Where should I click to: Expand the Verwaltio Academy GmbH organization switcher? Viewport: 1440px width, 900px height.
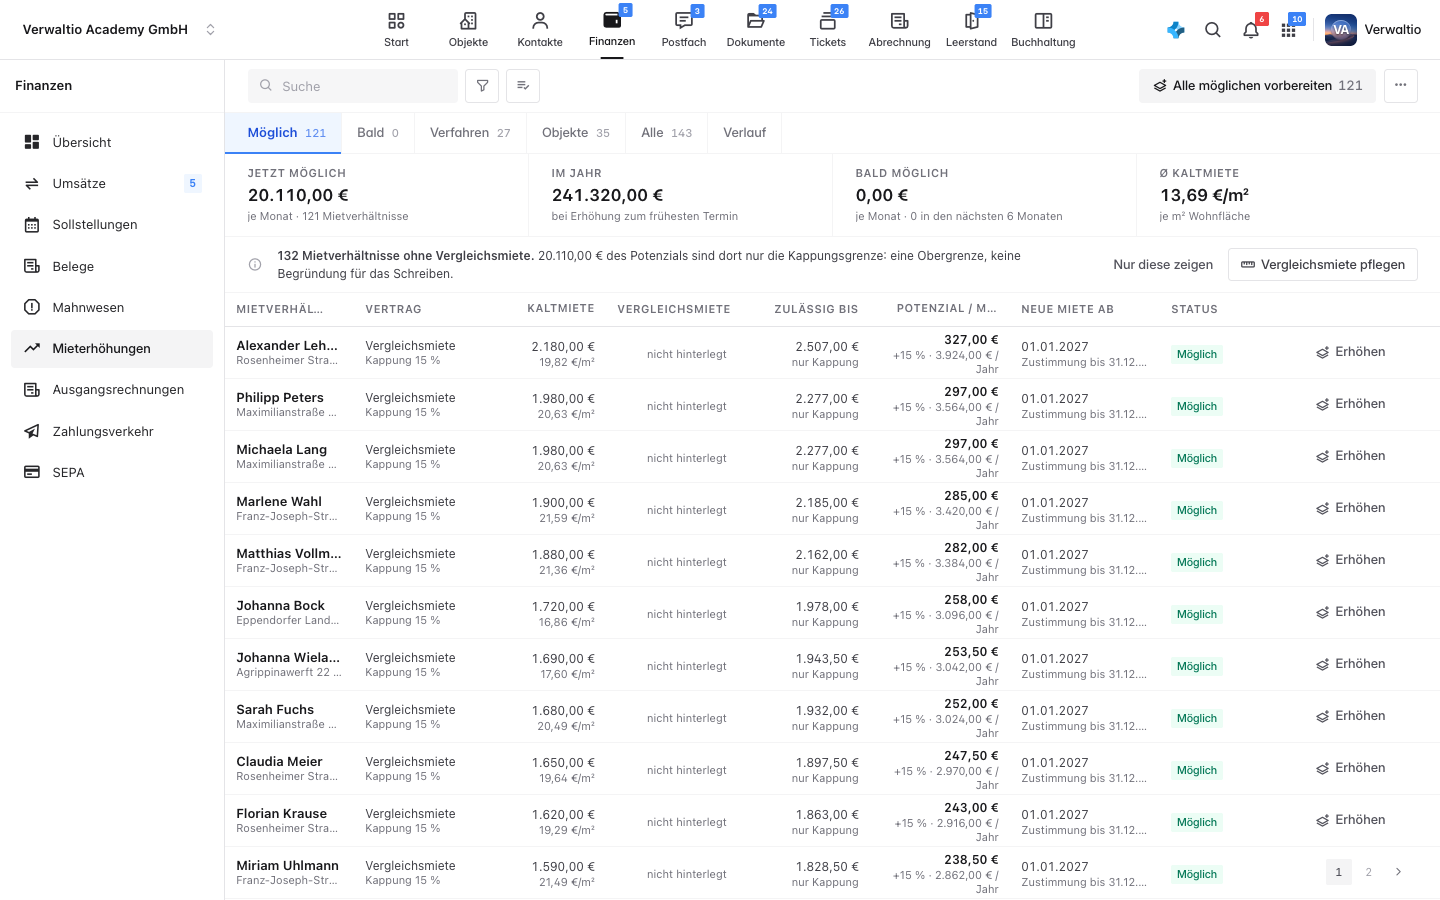click(x=118, y=30)
